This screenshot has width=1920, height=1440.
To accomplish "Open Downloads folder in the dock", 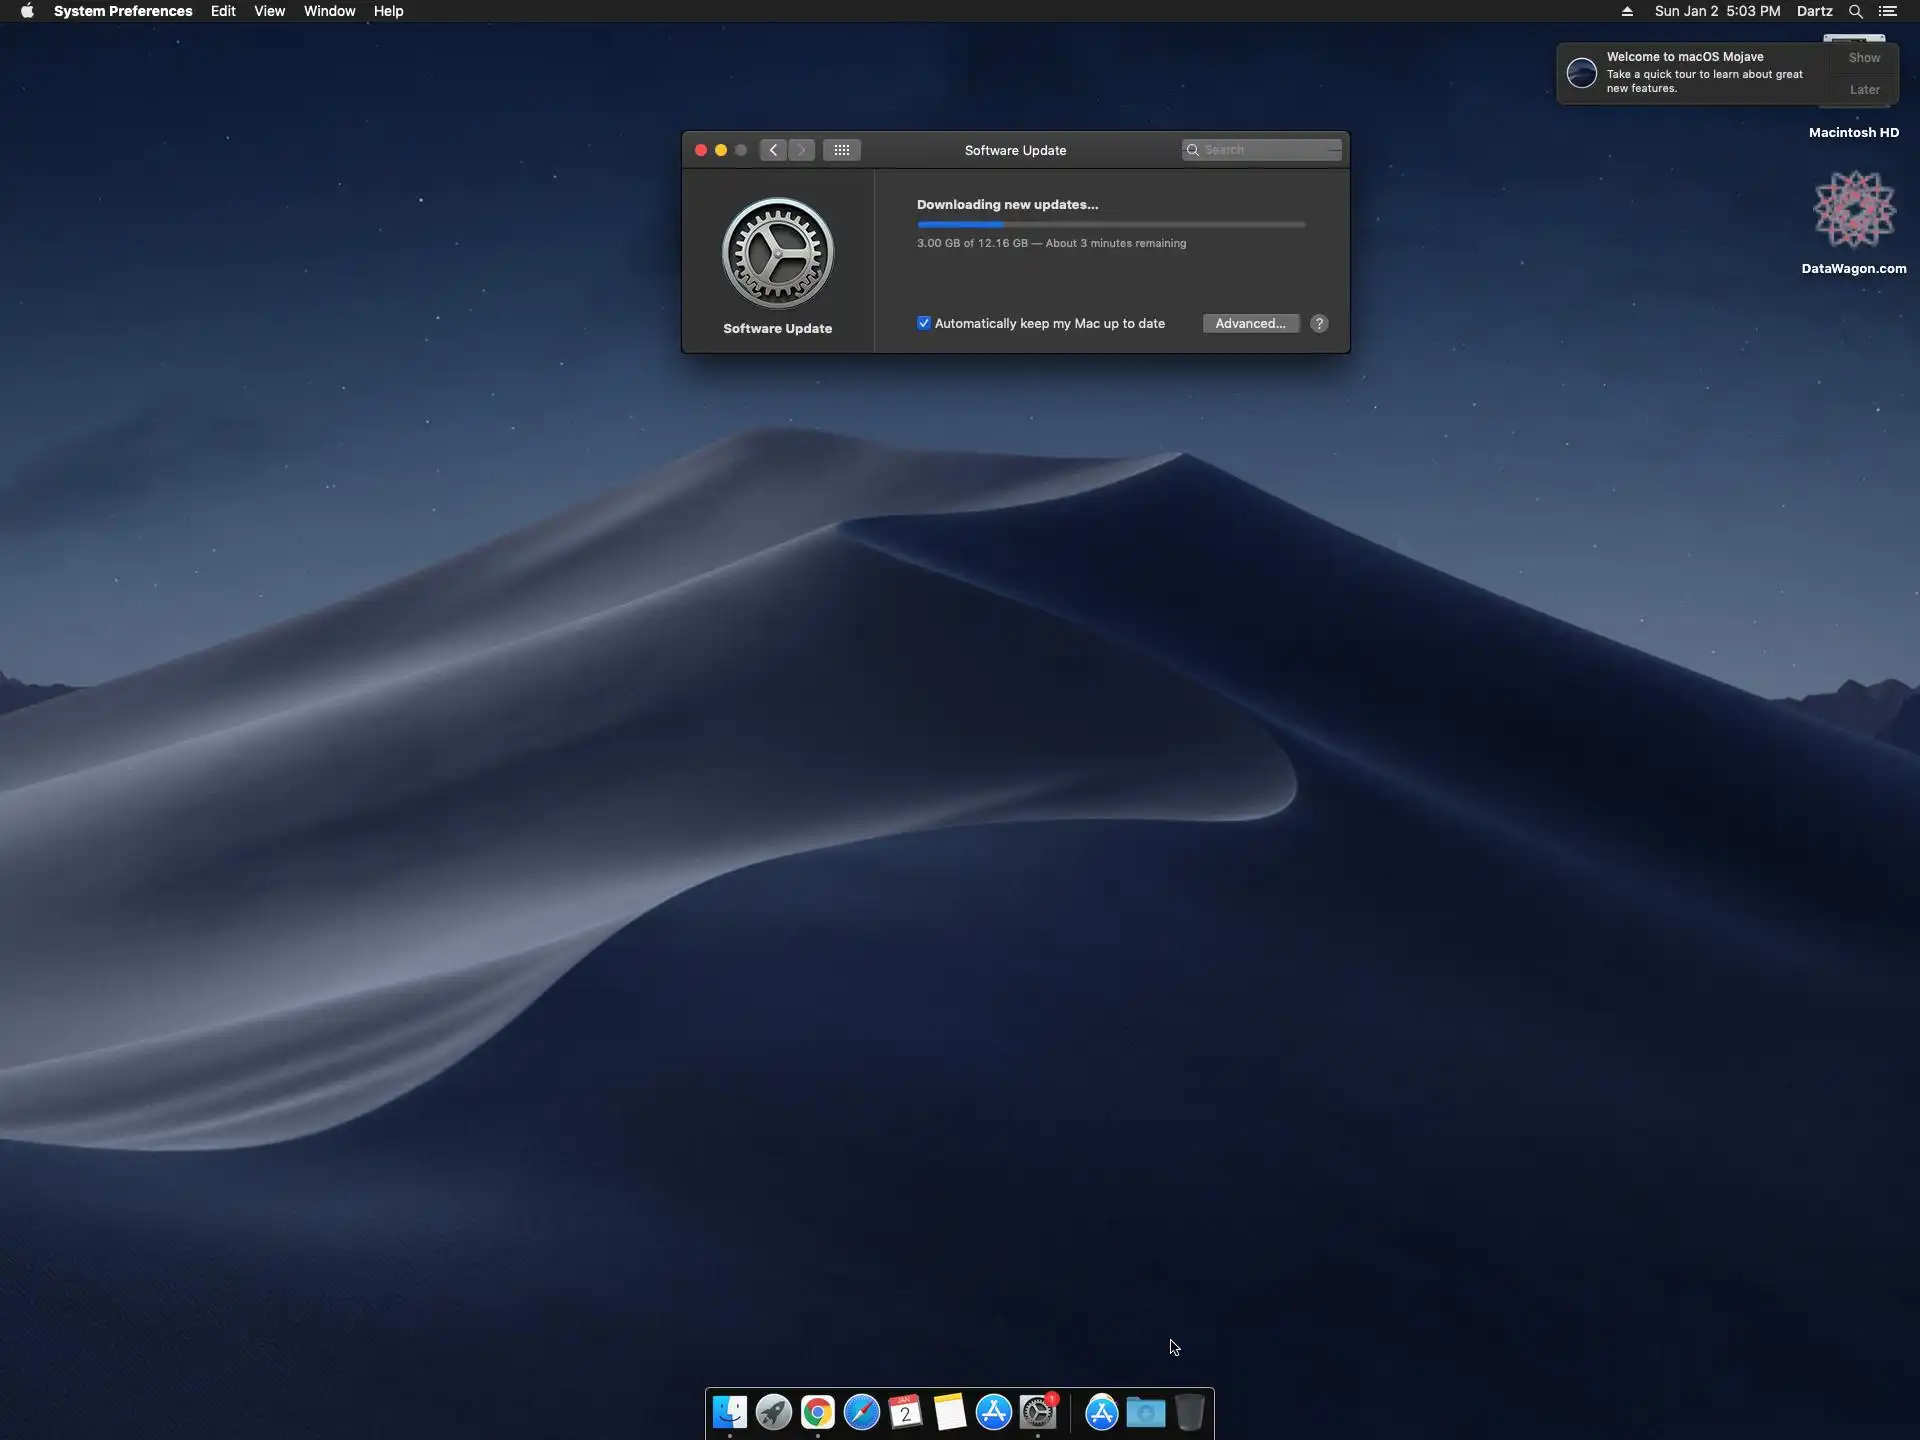I will [1145, 1412].
